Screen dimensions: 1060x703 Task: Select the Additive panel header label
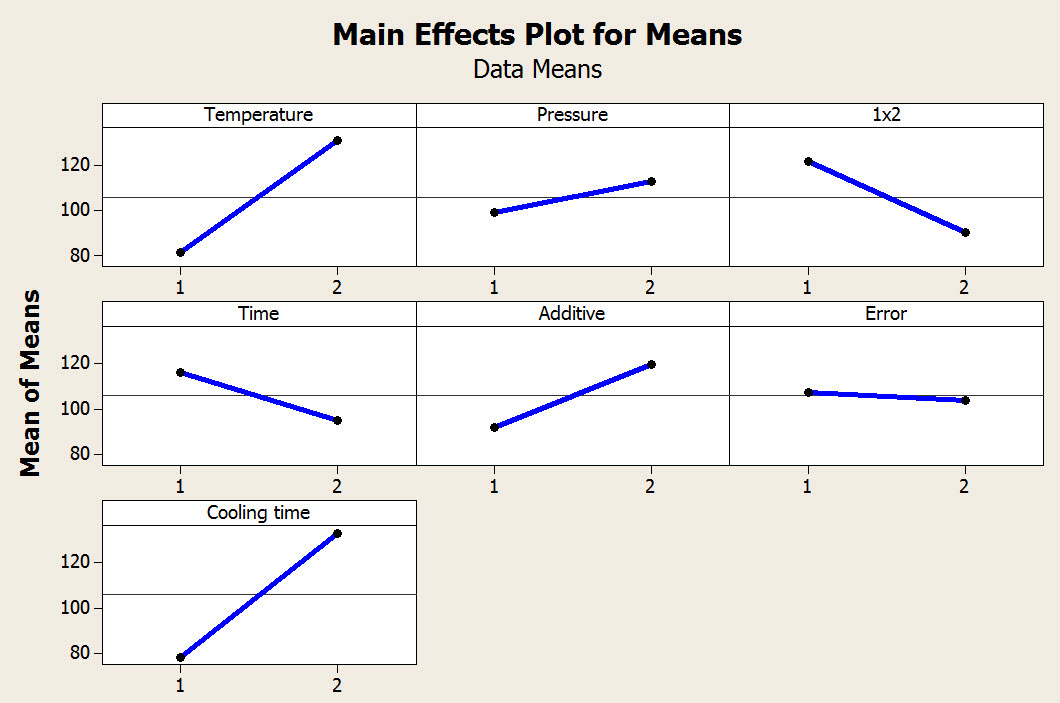click(x=572, y=314)
